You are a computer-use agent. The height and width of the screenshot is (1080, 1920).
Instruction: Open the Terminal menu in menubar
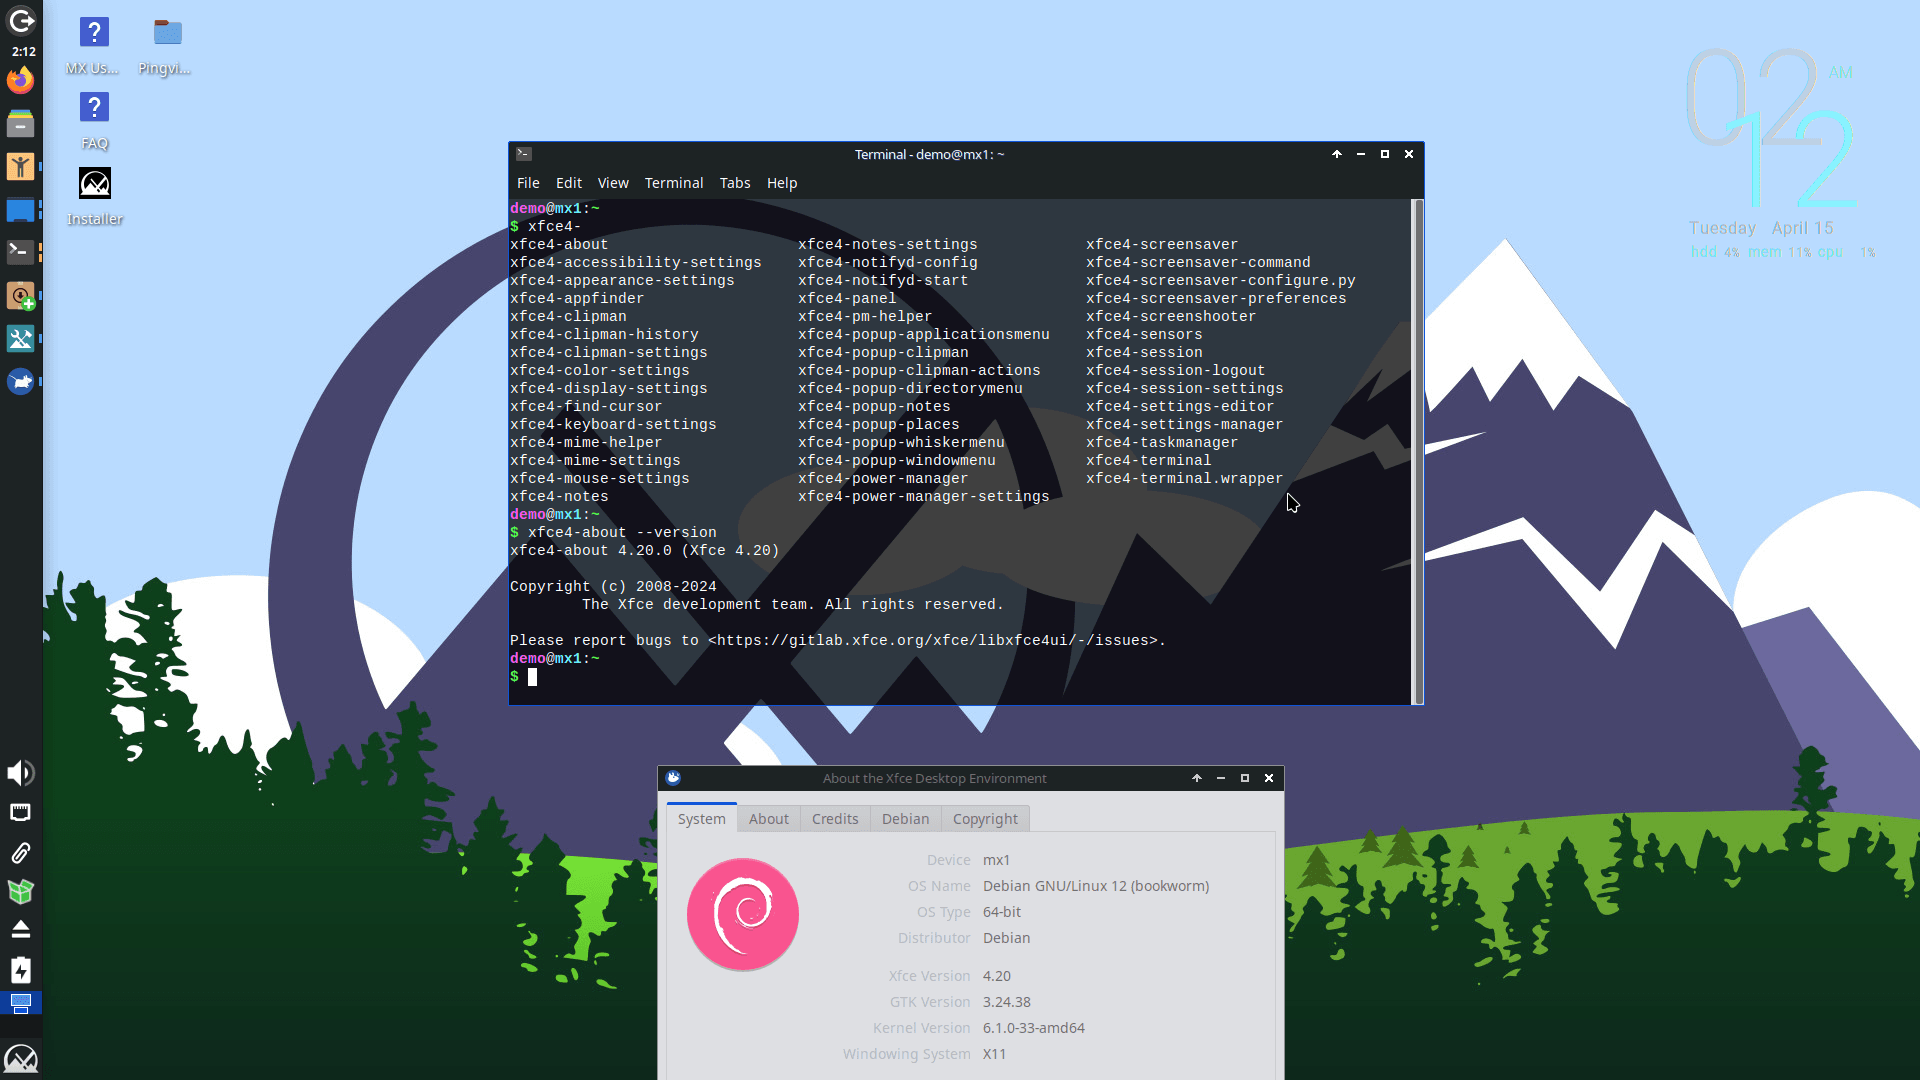(x=674, y=183)
